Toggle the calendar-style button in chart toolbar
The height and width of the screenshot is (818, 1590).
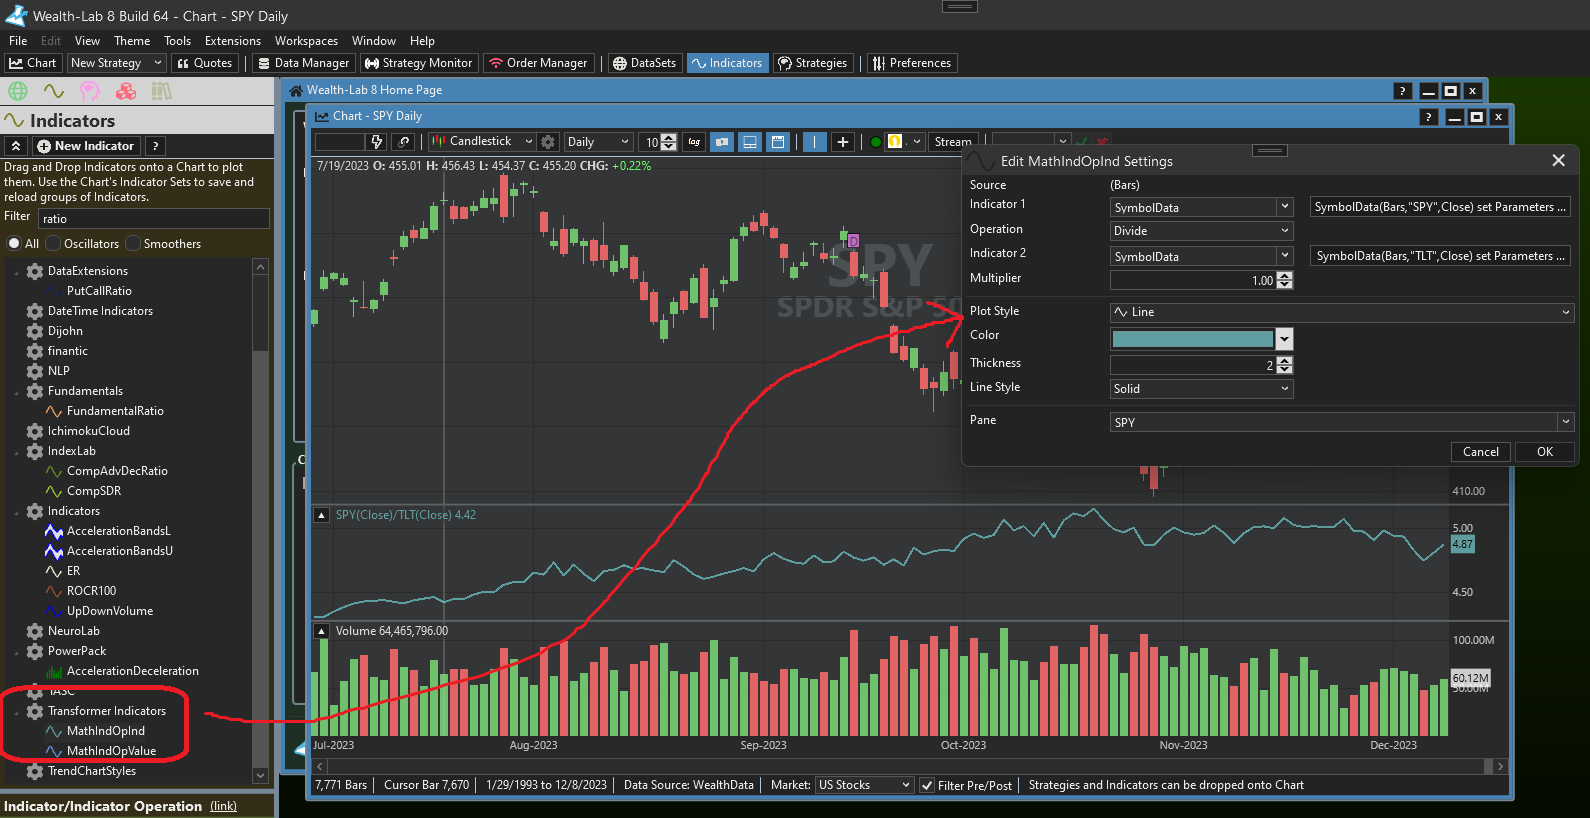(778, 142)
